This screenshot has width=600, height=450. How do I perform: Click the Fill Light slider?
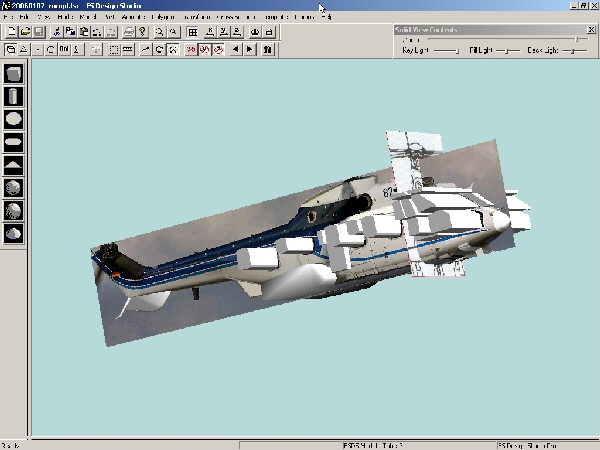click(x=508, y=49)
